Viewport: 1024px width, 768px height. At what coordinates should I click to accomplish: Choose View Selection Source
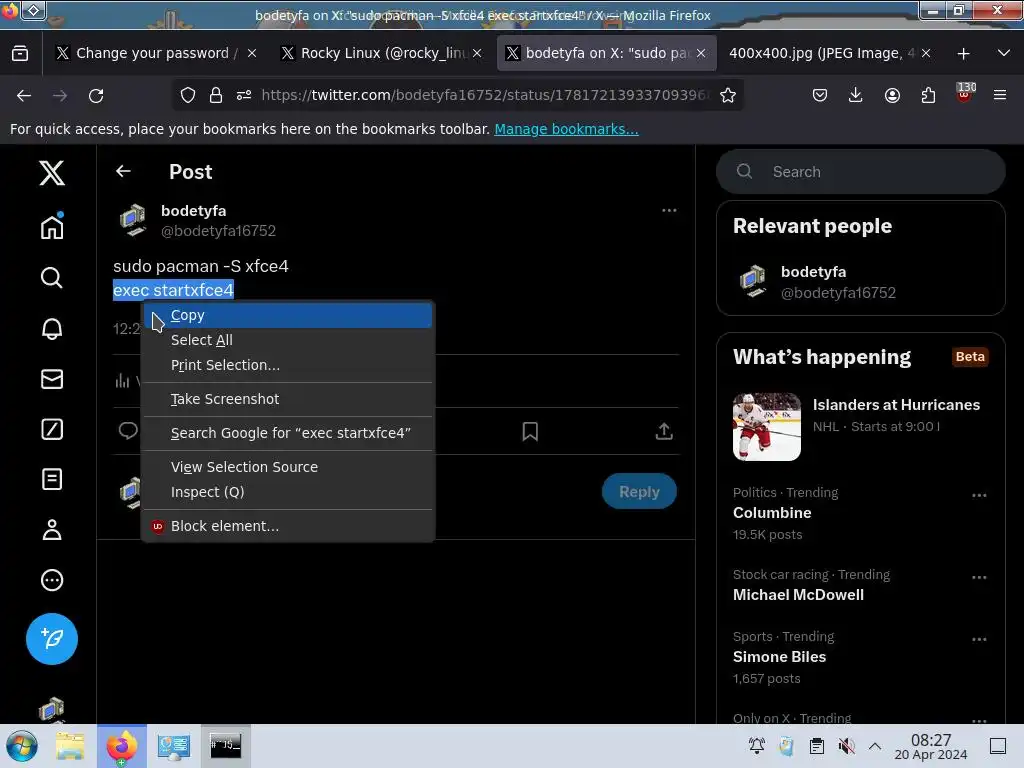[x=287, y=467]
